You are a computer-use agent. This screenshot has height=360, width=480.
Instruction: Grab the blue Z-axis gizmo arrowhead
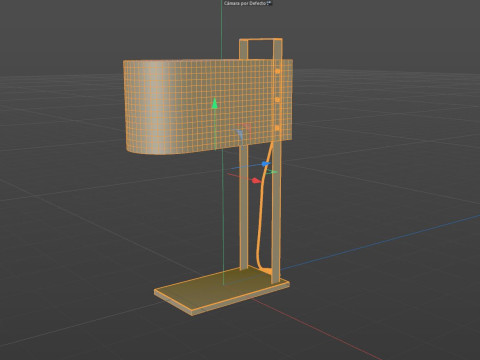(266, 164)
